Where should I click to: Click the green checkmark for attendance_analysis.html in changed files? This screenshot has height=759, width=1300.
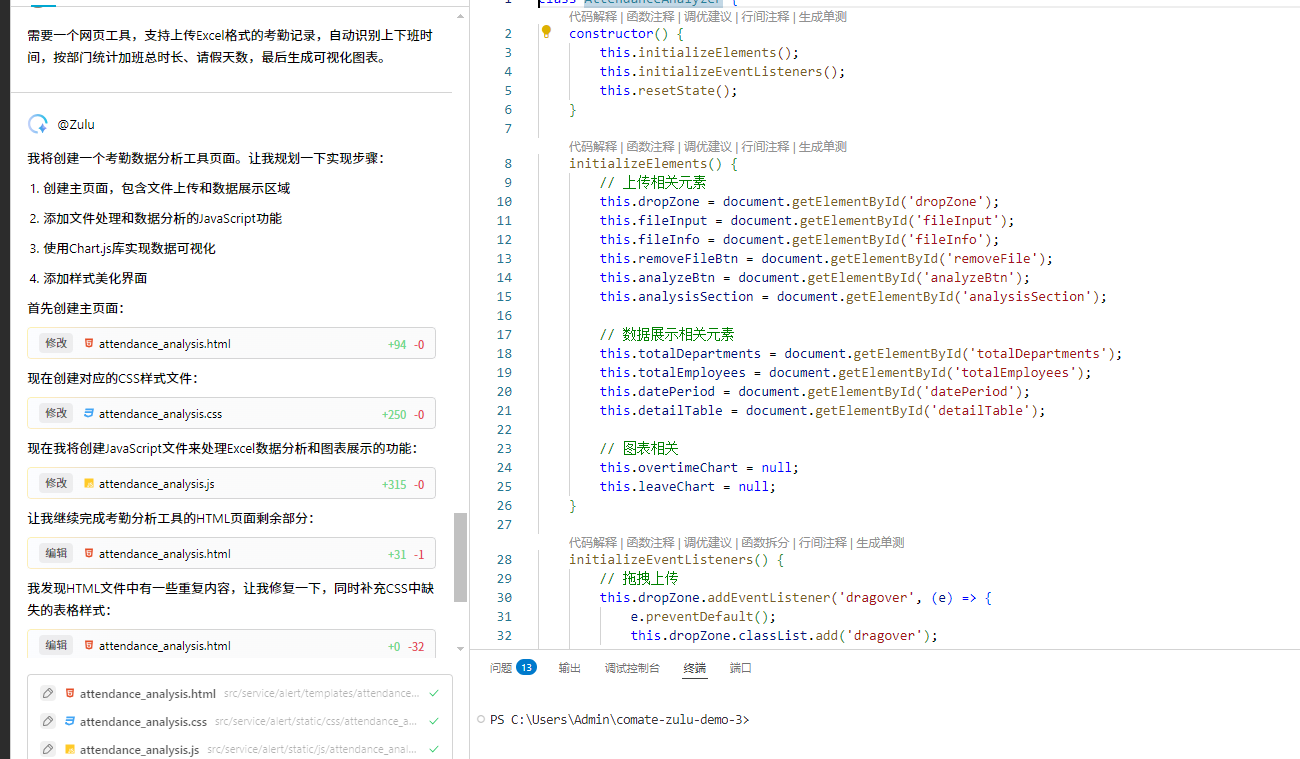pyautogui.click(x=433, y=693)
